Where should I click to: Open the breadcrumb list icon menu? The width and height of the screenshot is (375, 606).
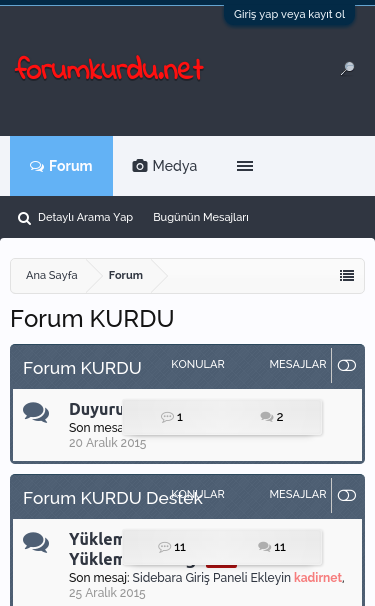(x=347, y=276)
